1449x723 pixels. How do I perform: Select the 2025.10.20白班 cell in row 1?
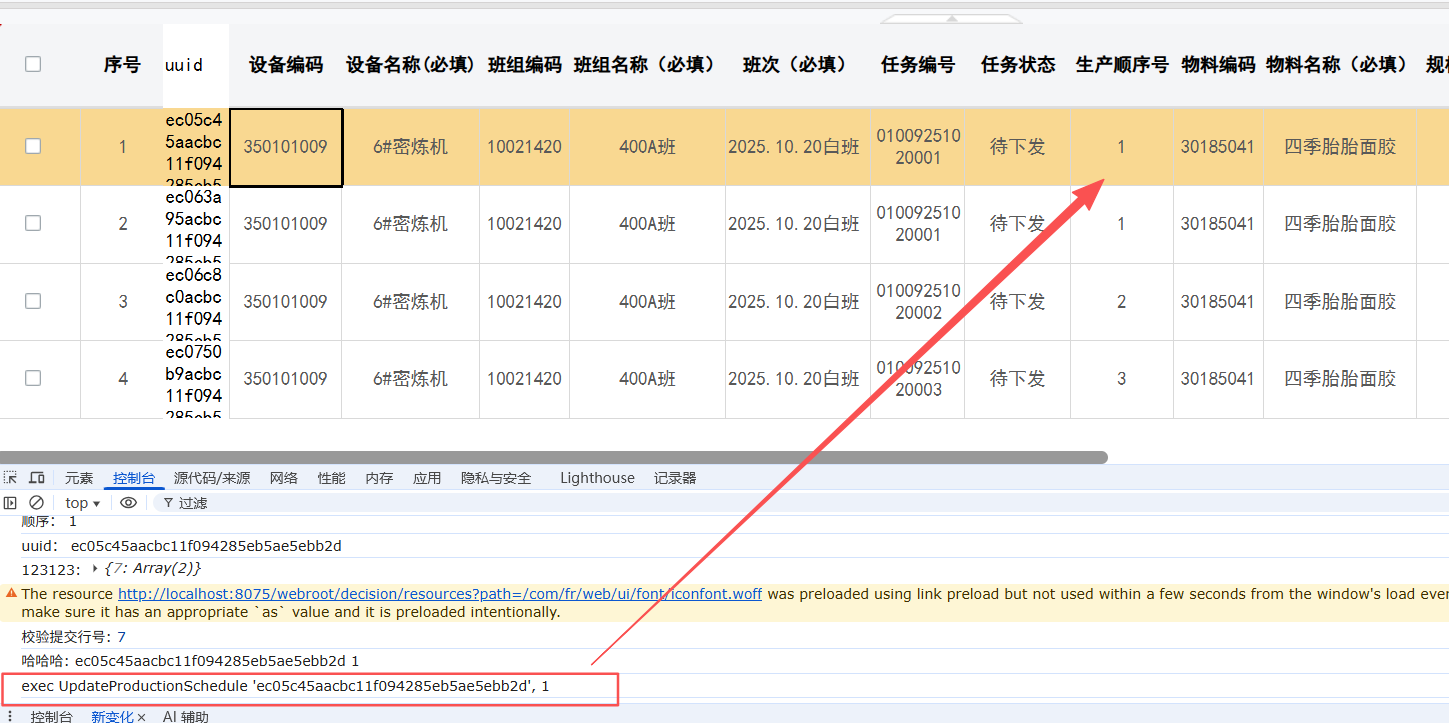(x=798, y=147)
